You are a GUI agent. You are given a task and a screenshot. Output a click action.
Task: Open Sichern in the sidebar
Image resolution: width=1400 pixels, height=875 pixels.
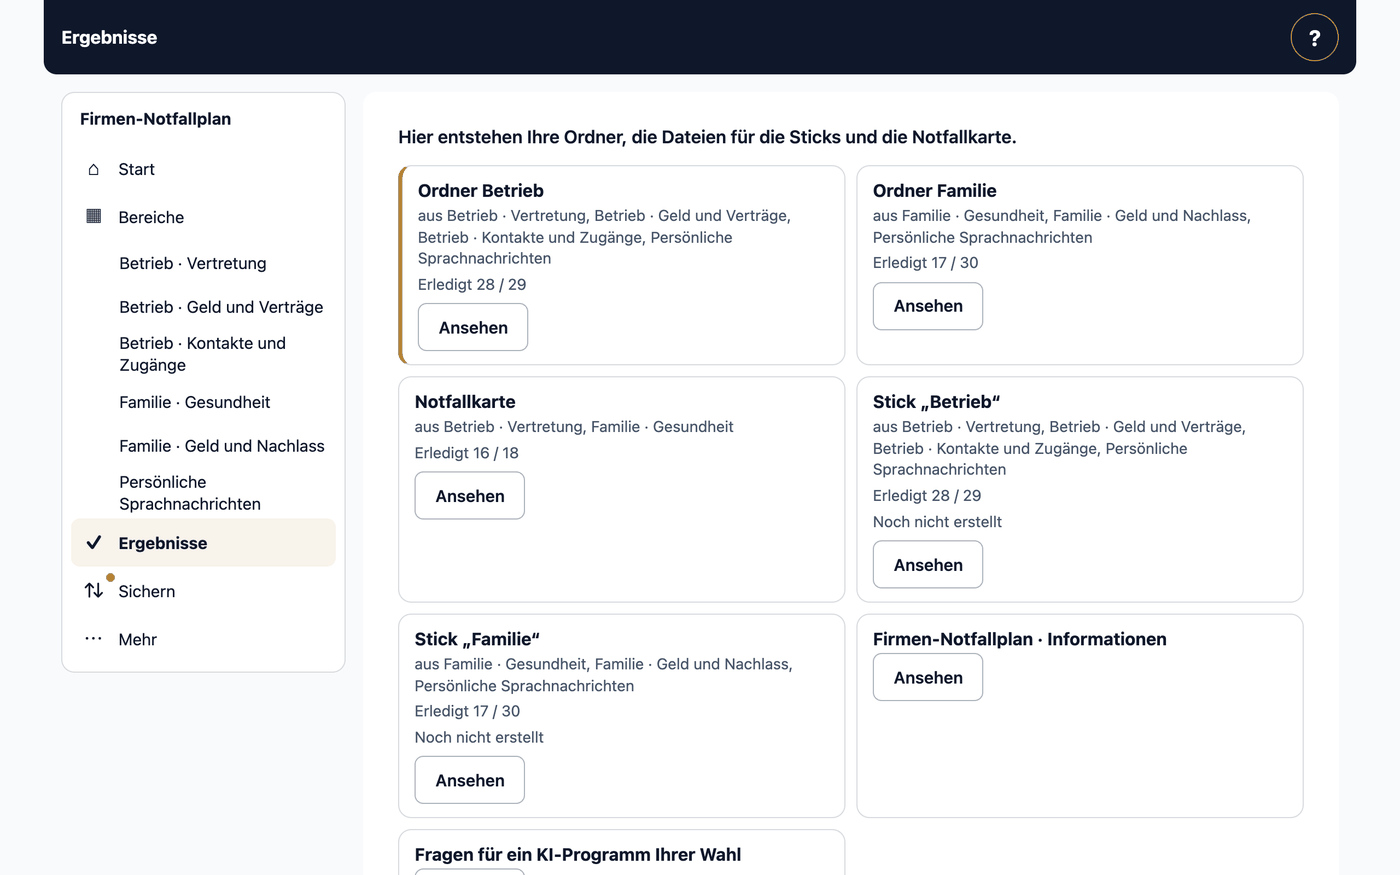[203, 591]
